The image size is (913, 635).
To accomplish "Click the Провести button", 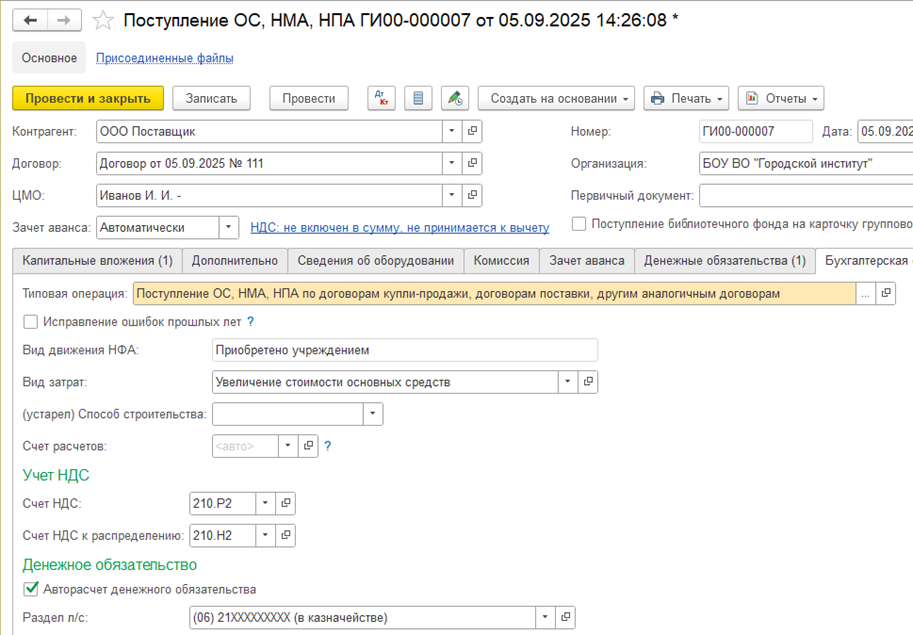I will point(309,98).
